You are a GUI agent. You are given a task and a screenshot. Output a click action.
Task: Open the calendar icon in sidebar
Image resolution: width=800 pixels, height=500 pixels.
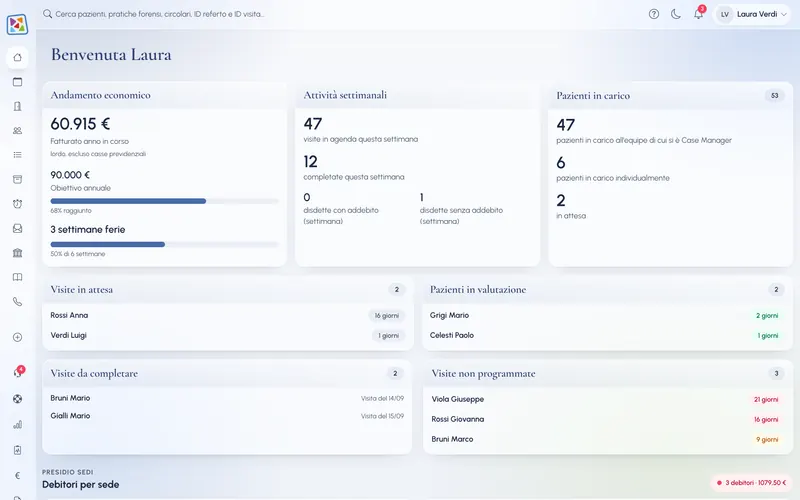click(x=17, y=82)
